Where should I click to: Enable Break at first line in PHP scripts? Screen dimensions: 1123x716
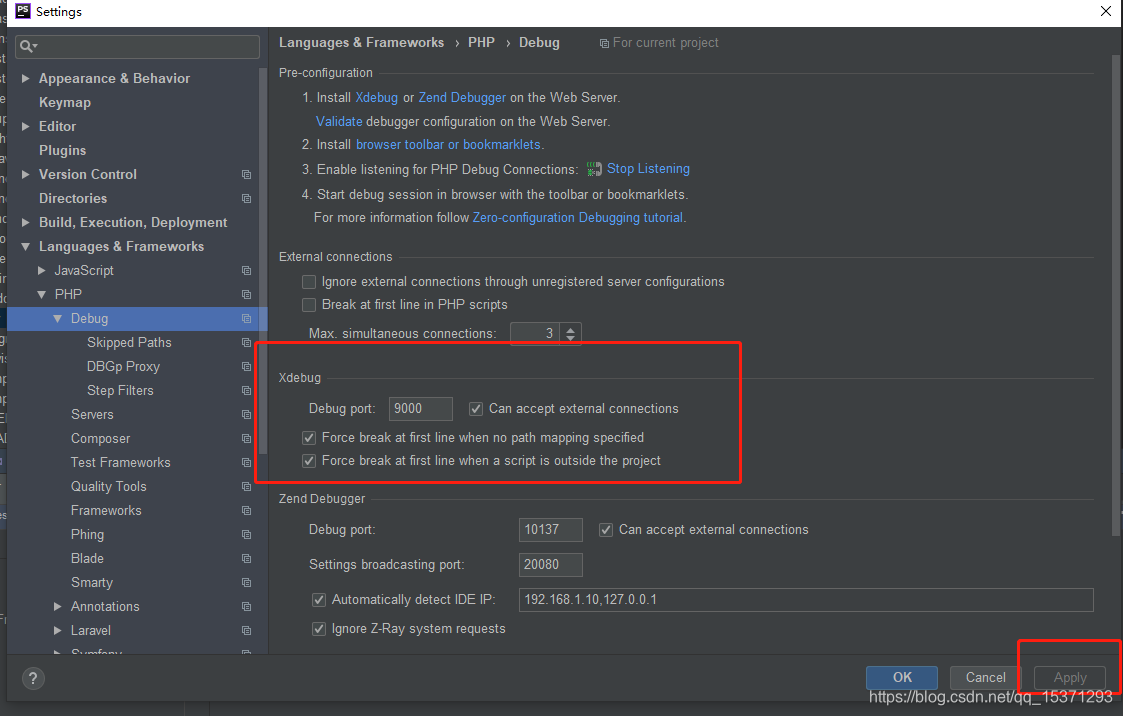coord(309,305)
